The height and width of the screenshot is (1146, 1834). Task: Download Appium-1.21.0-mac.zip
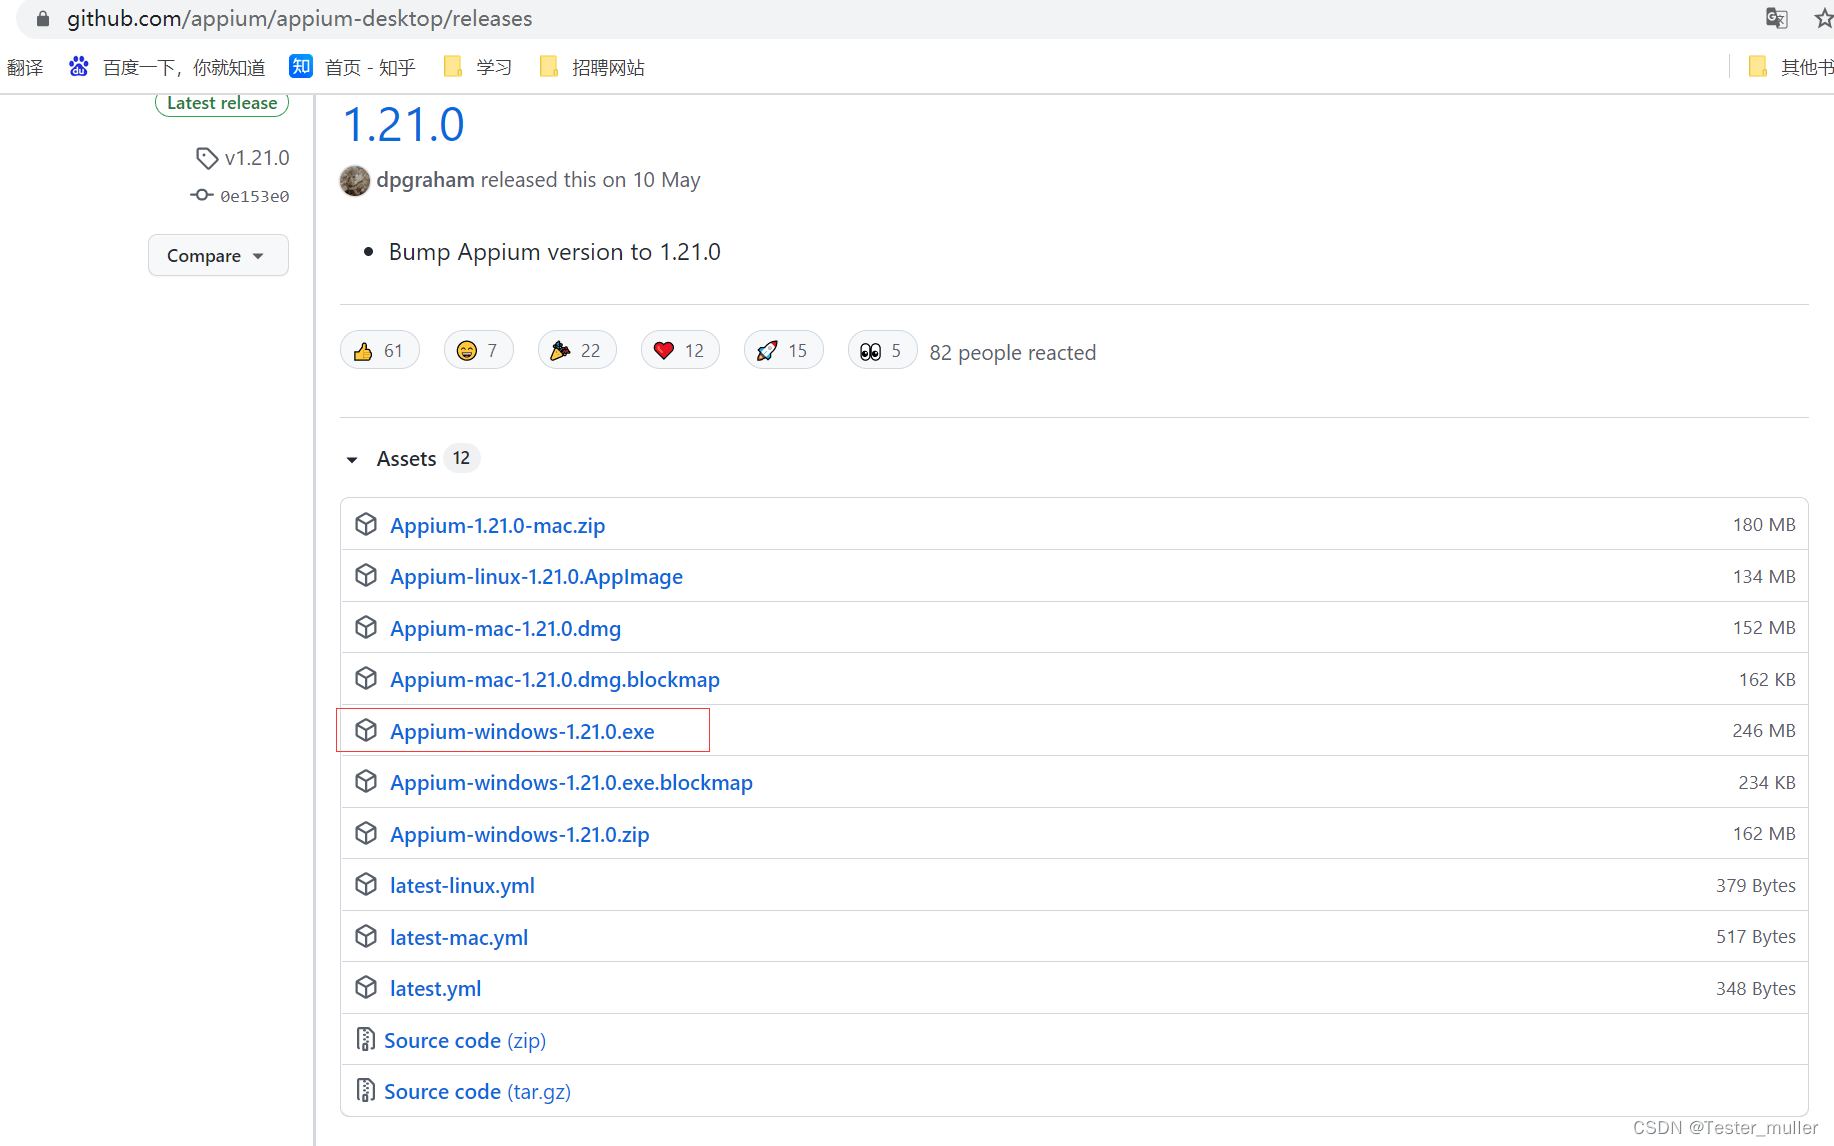click(x=497, y=525)
